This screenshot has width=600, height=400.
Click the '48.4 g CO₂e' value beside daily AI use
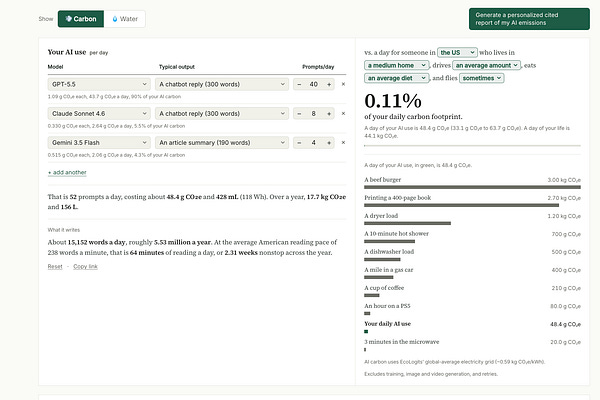566,324
